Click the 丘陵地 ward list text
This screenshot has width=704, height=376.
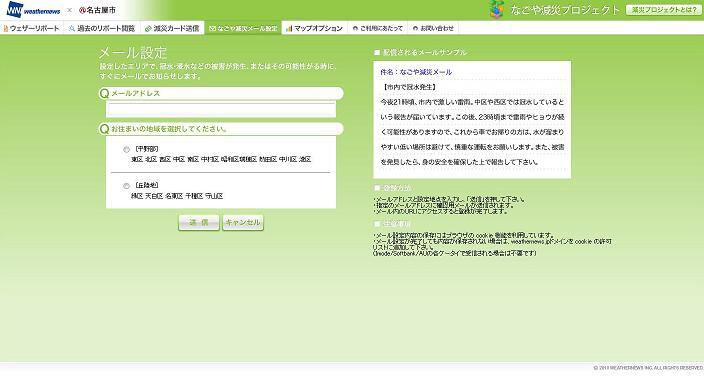coord(177,196)
